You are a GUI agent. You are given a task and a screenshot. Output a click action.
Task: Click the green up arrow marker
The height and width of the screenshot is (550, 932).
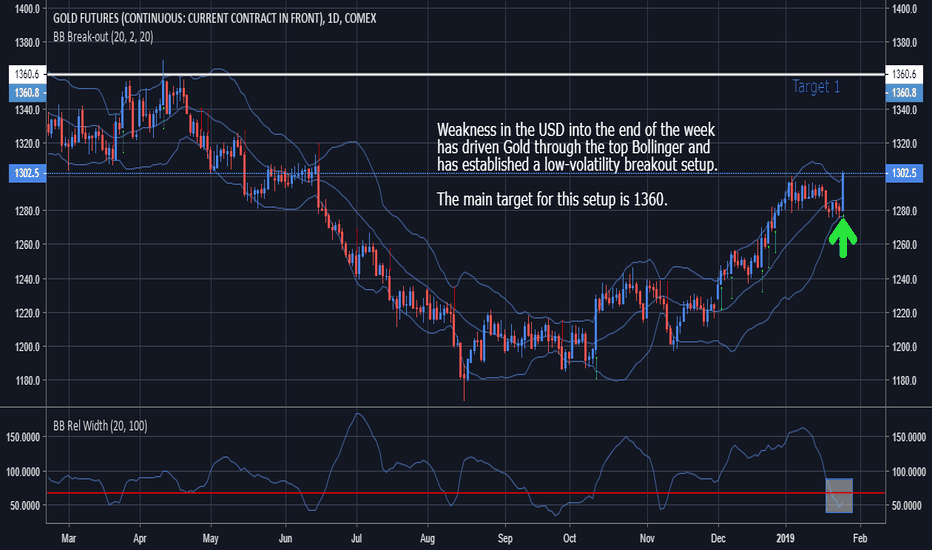coord(842,238)
